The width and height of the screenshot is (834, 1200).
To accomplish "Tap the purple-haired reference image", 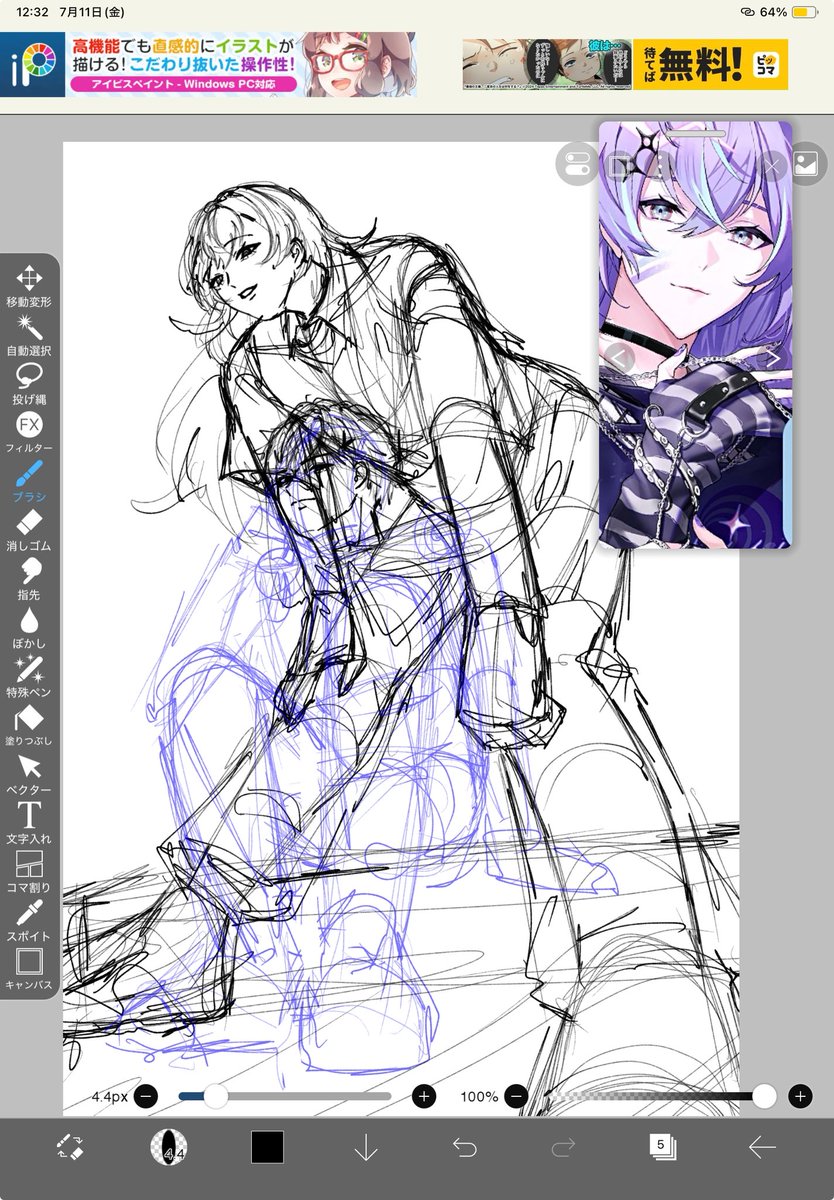I will [x=696, y=335].
